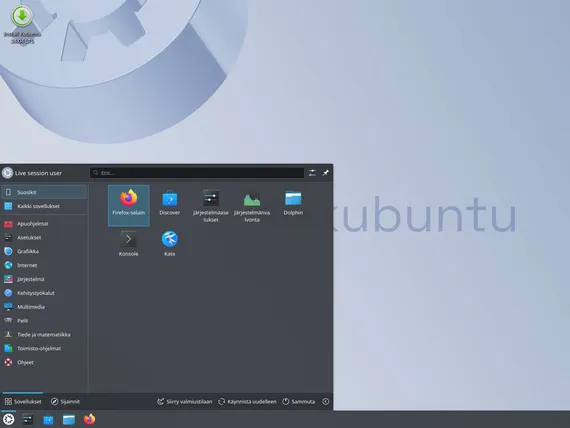
Task: Open Firefox from the taskbar
Action: coord(89,419)
